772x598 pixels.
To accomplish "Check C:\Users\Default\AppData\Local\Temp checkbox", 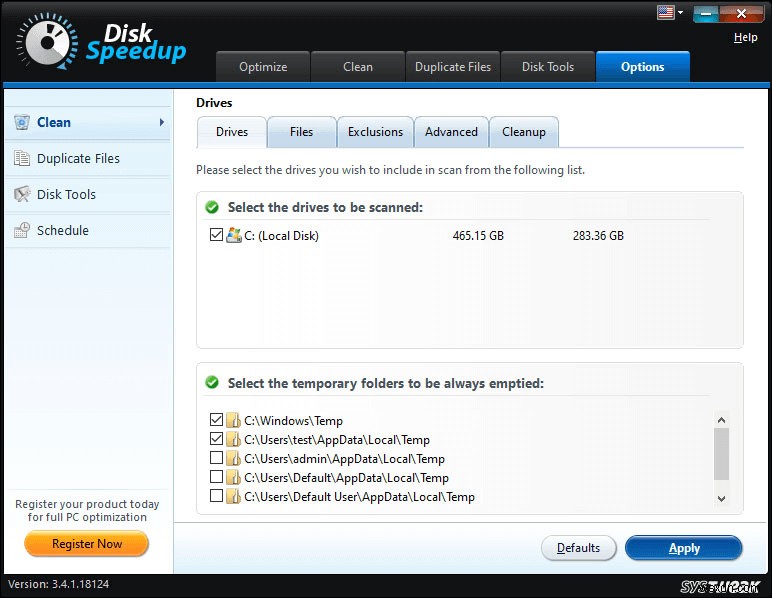I will coord(216,477).
